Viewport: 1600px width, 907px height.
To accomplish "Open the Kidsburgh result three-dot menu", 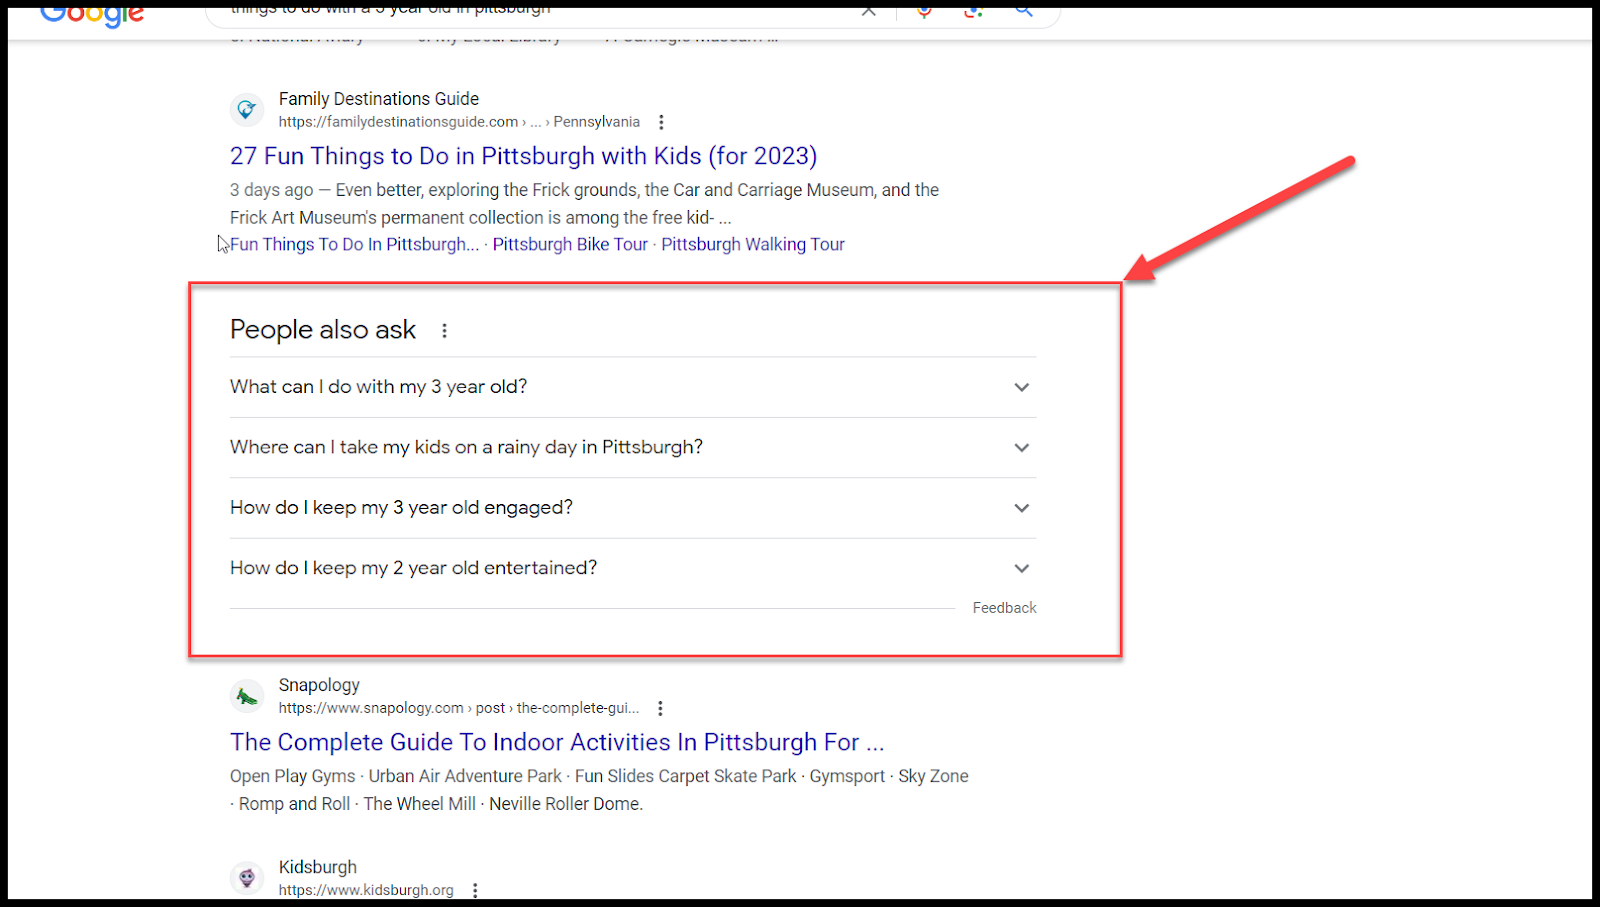I will click(475, 890).
